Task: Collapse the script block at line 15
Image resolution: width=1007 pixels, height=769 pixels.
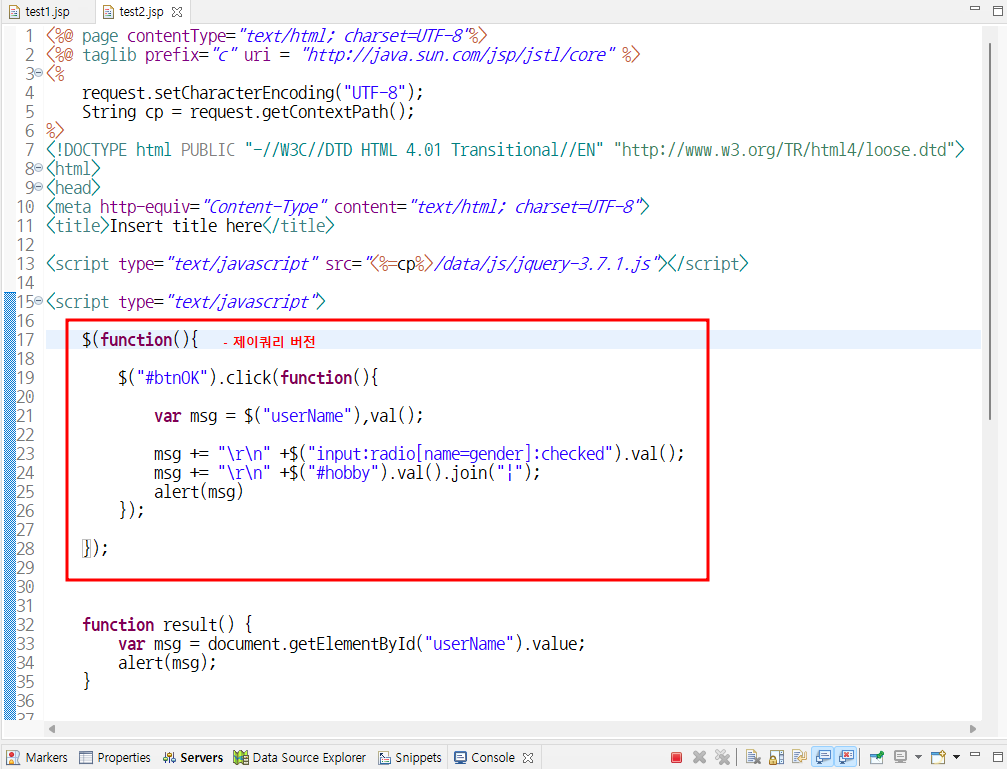Action: coord(39,301)
